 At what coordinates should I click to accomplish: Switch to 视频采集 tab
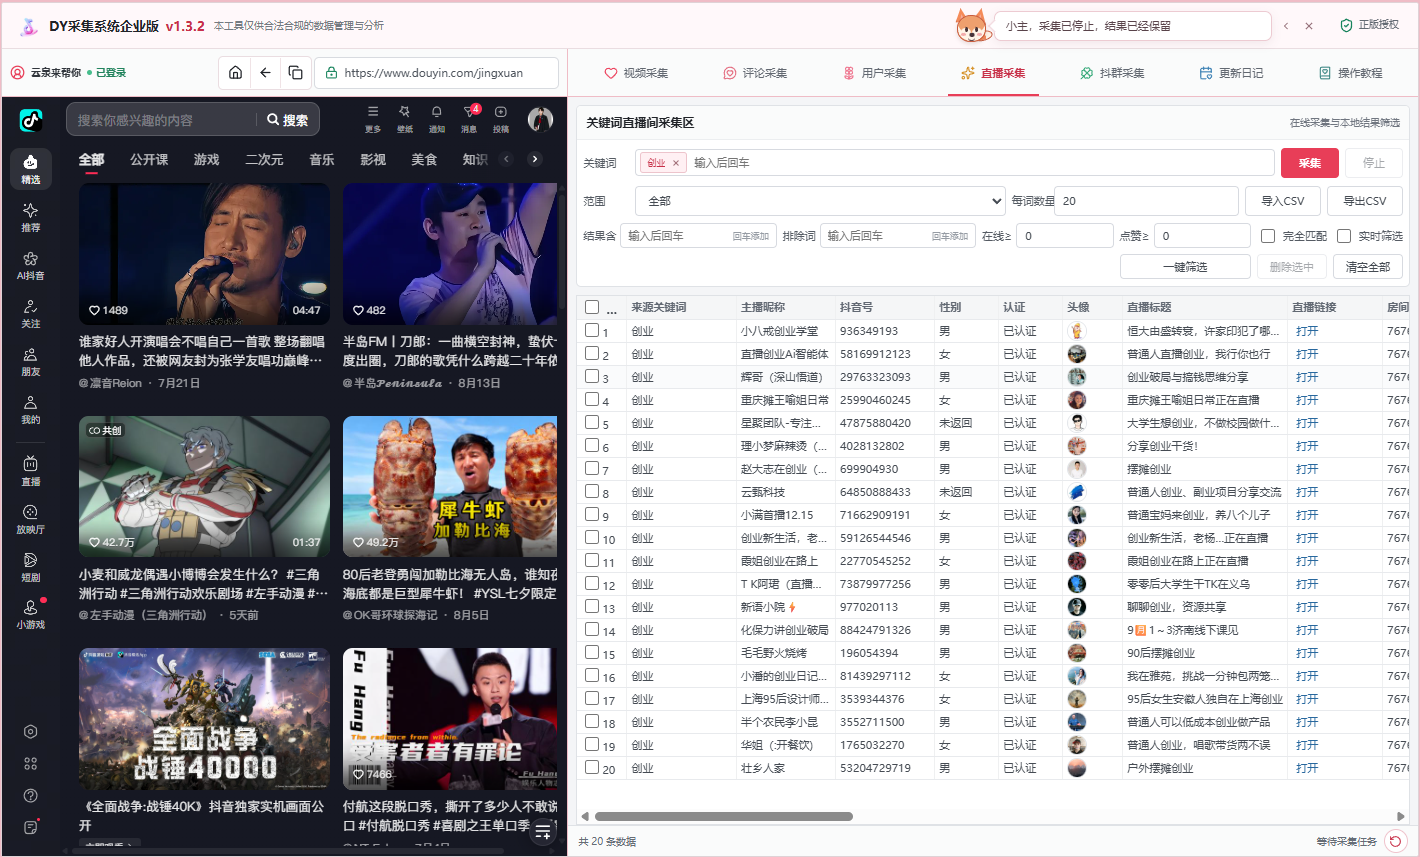(636, 73)
